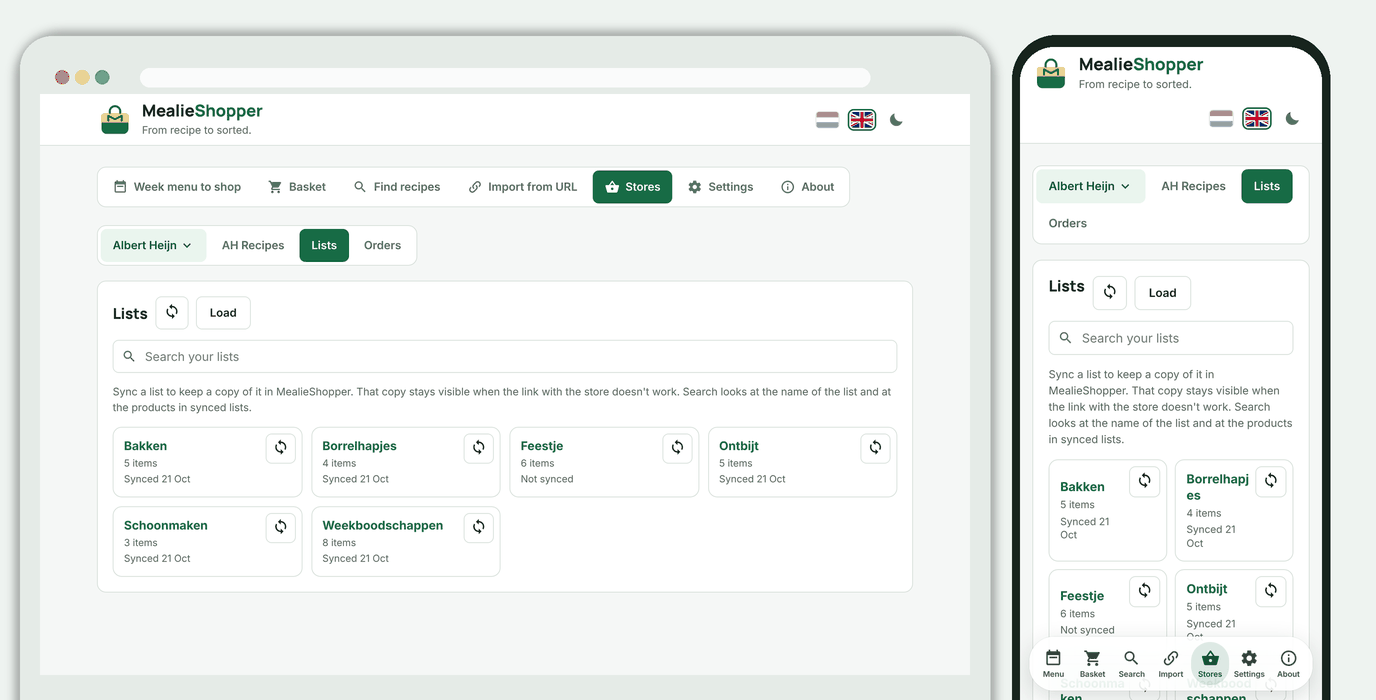
Task: Click '8 items' on the Weekboodschappen card
Action: pos(339,543)
